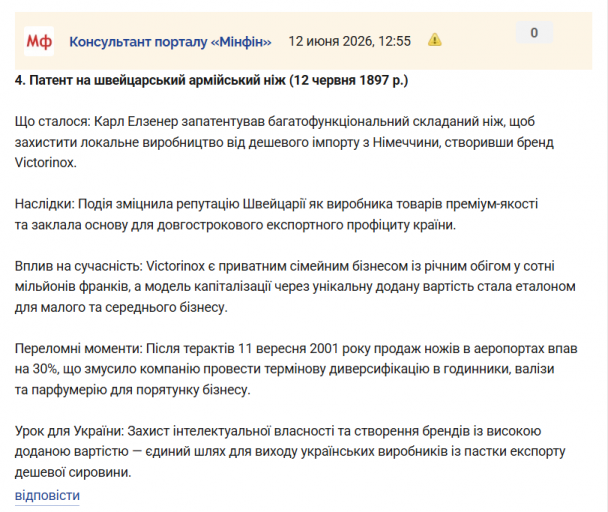The image size is (608, 512).
Task: Click the yellow warning report icon
Action: [435, 40]
